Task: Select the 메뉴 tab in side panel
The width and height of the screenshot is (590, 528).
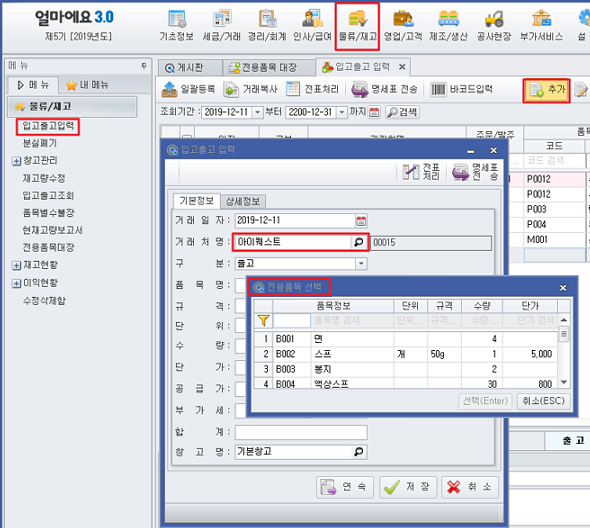Action: 33,85
